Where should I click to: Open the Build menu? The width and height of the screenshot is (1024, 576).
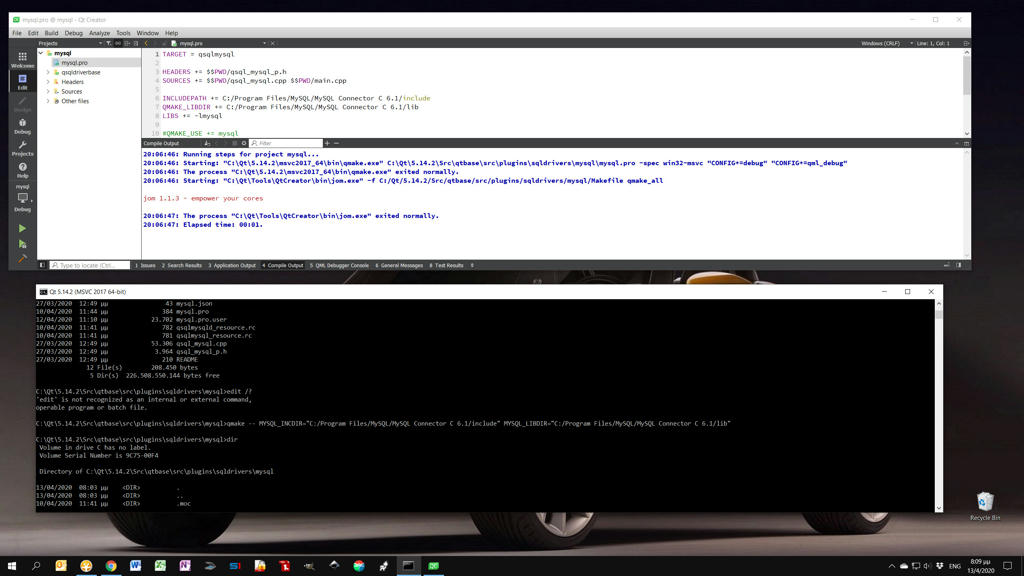point(51,33)
